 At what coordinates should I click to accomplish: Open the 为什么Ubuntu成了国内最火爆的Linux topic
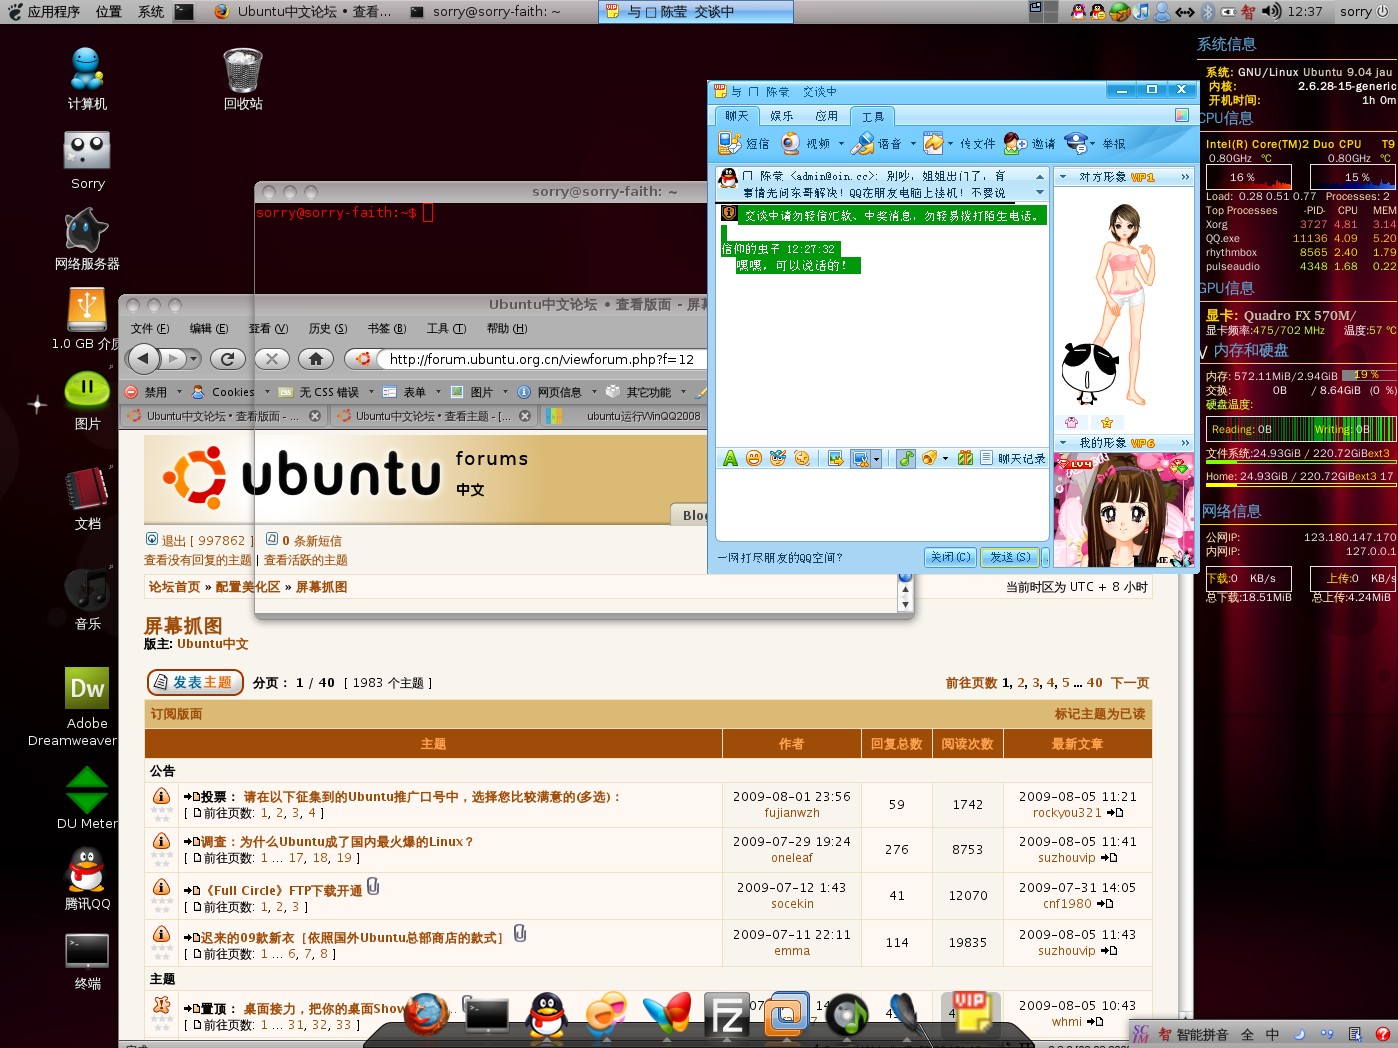(337, 842)
